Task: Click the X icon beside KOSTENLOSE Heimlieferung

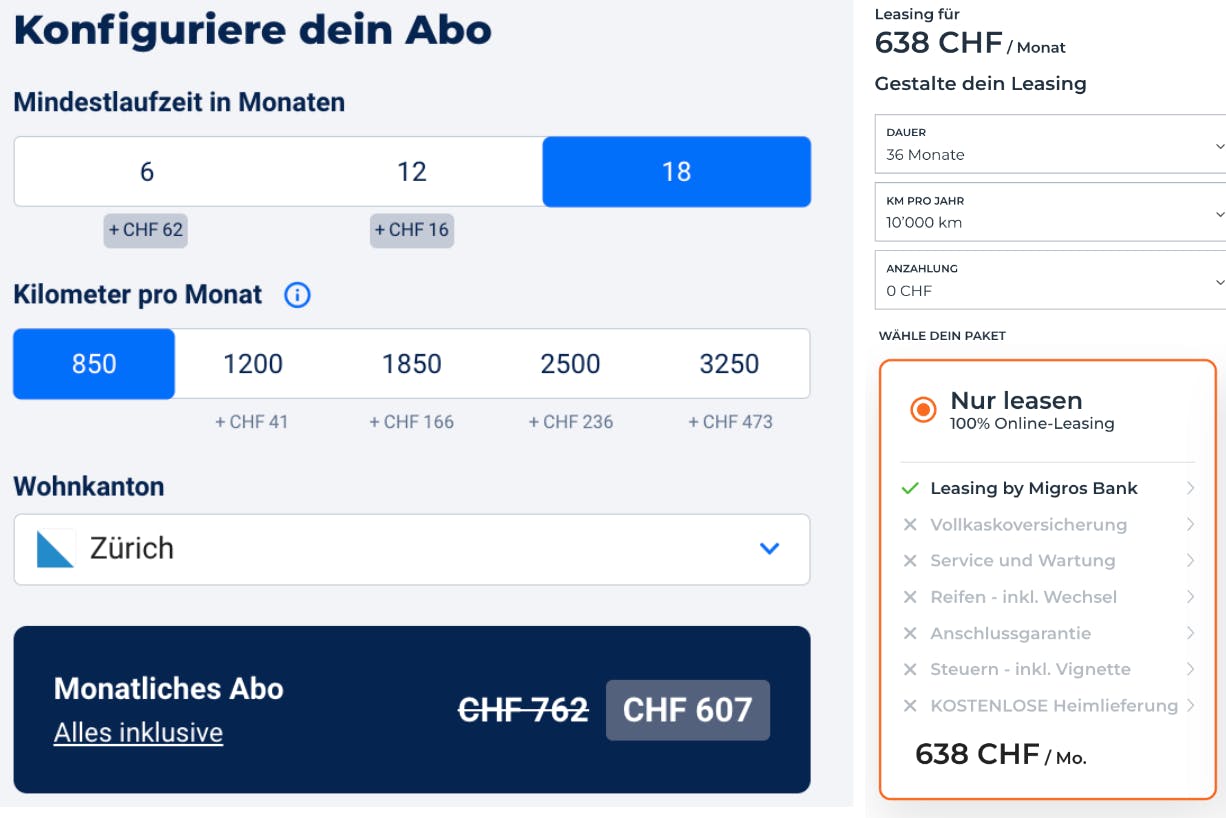Action: point(910,705)
